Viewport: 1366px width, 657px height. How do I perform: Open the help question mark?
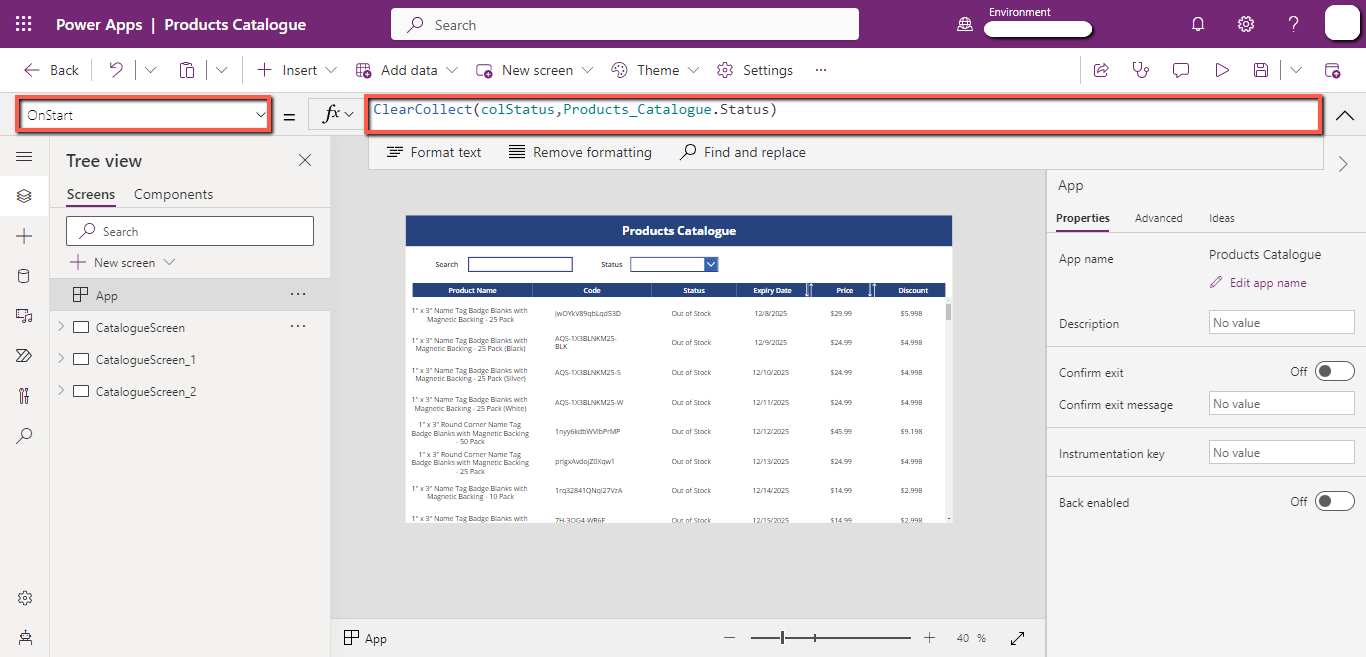point(1293,24)
